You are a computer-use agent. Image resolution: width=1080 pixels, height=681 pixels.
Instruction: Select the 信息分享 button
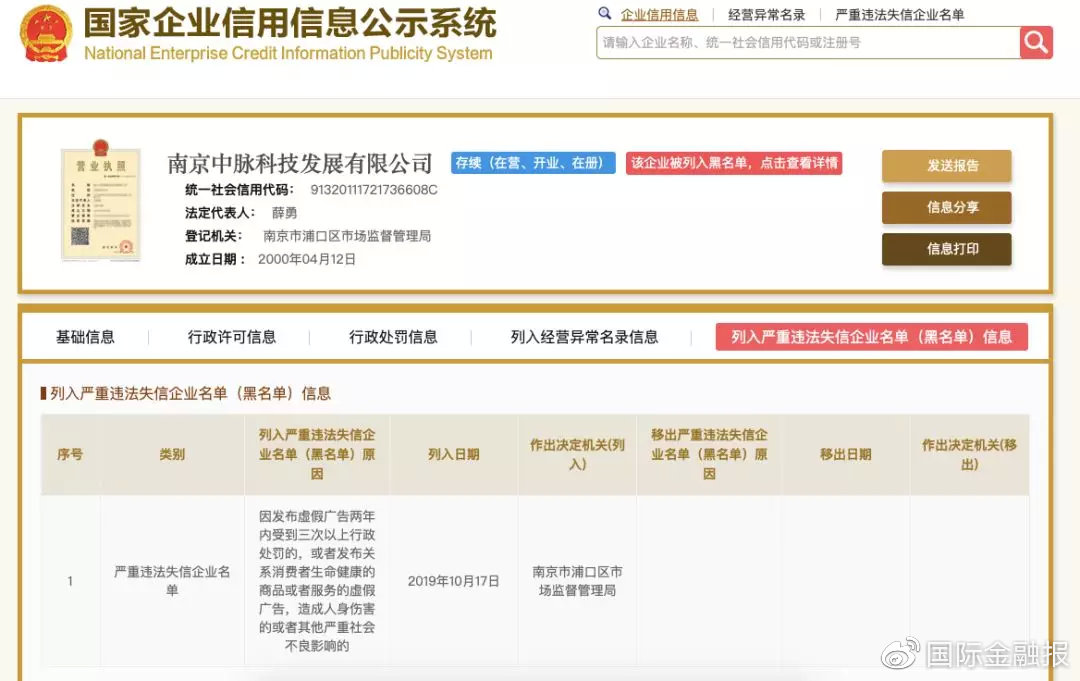pos(945,208)
